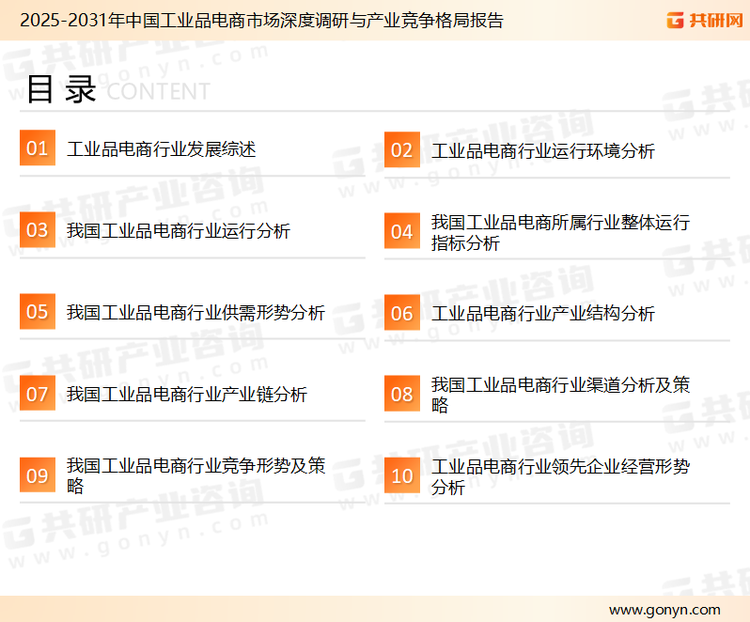750x622 pixels.
Task: Open the www.gonyn.com footer link
Action: tap(664, 610)
